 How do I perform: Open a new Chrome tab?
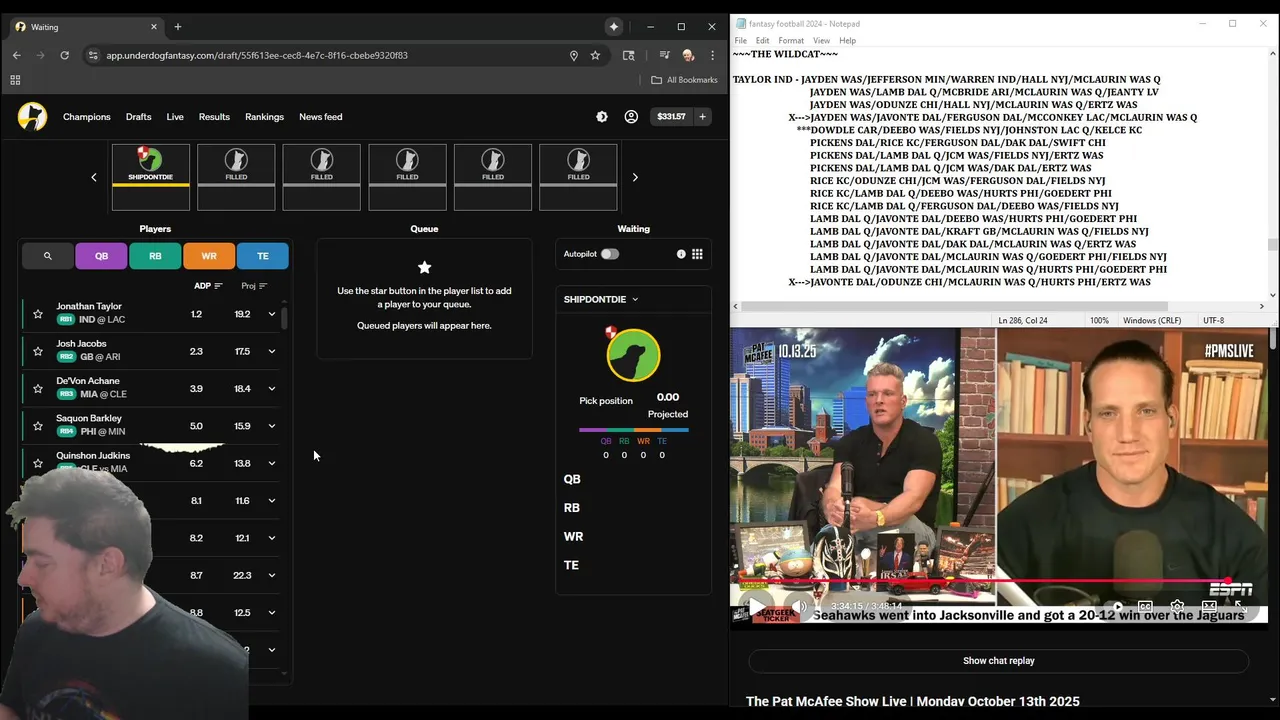pos(178,27)
